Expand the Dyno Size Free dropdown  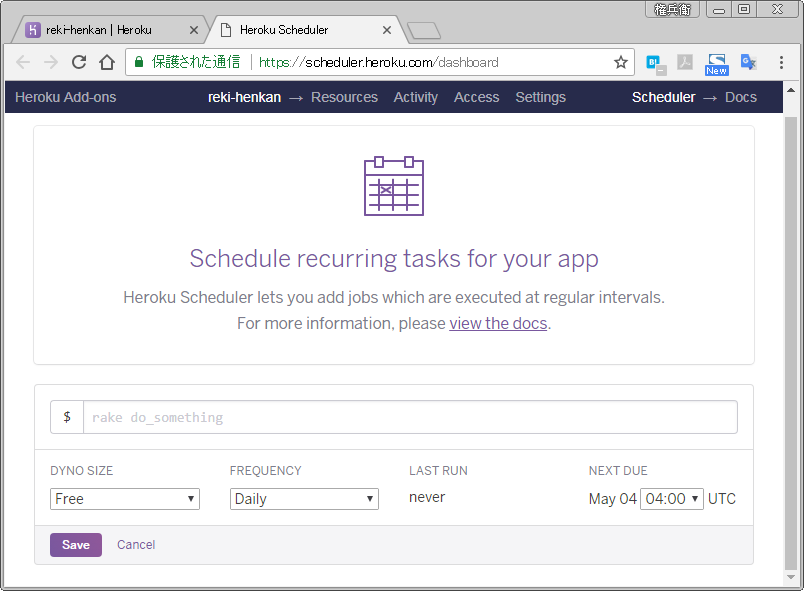click(125, 499)
